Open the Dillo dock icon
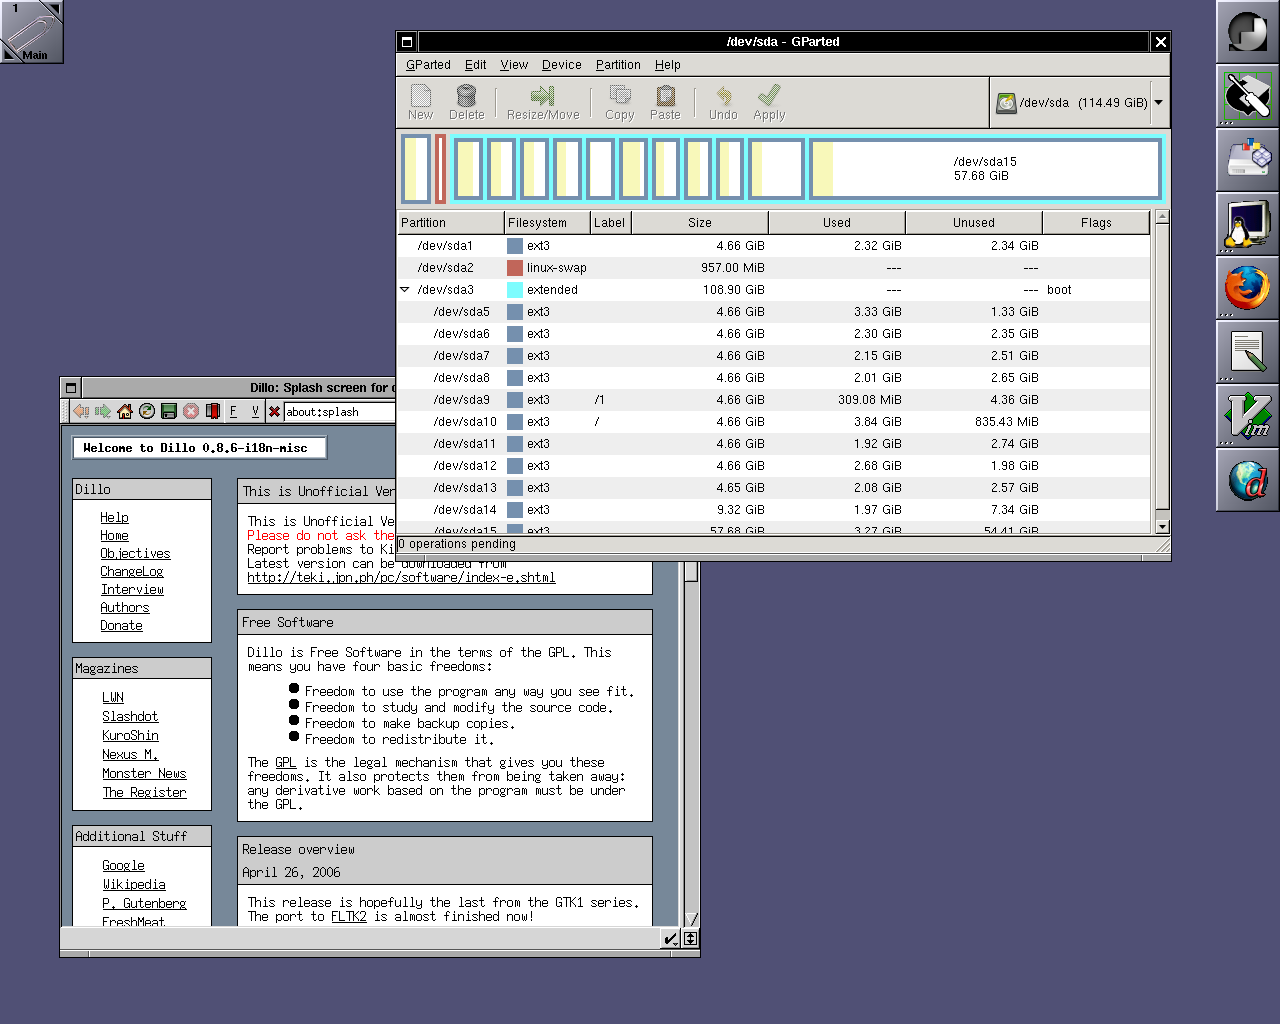Viewport: 1280px width, 1024px height. click(1247, 480)
